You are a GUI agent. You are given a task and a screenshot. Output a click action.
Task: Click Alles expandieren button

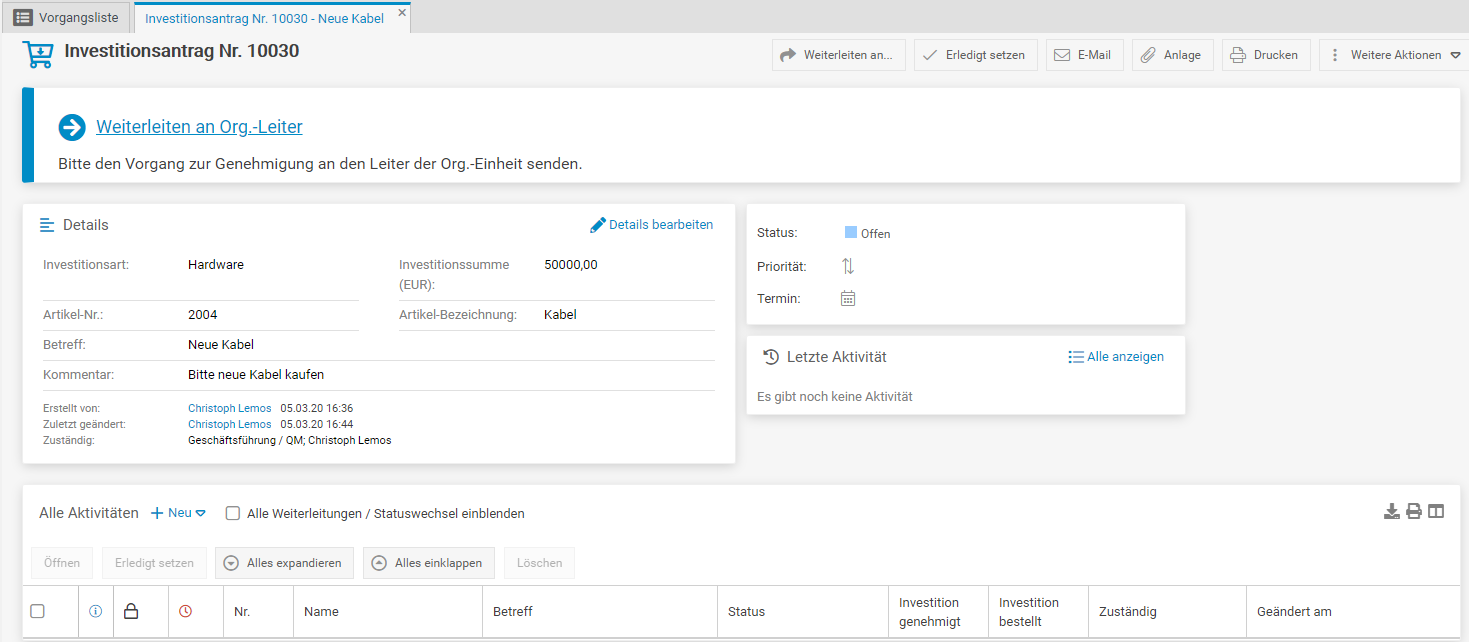point(284,563)
